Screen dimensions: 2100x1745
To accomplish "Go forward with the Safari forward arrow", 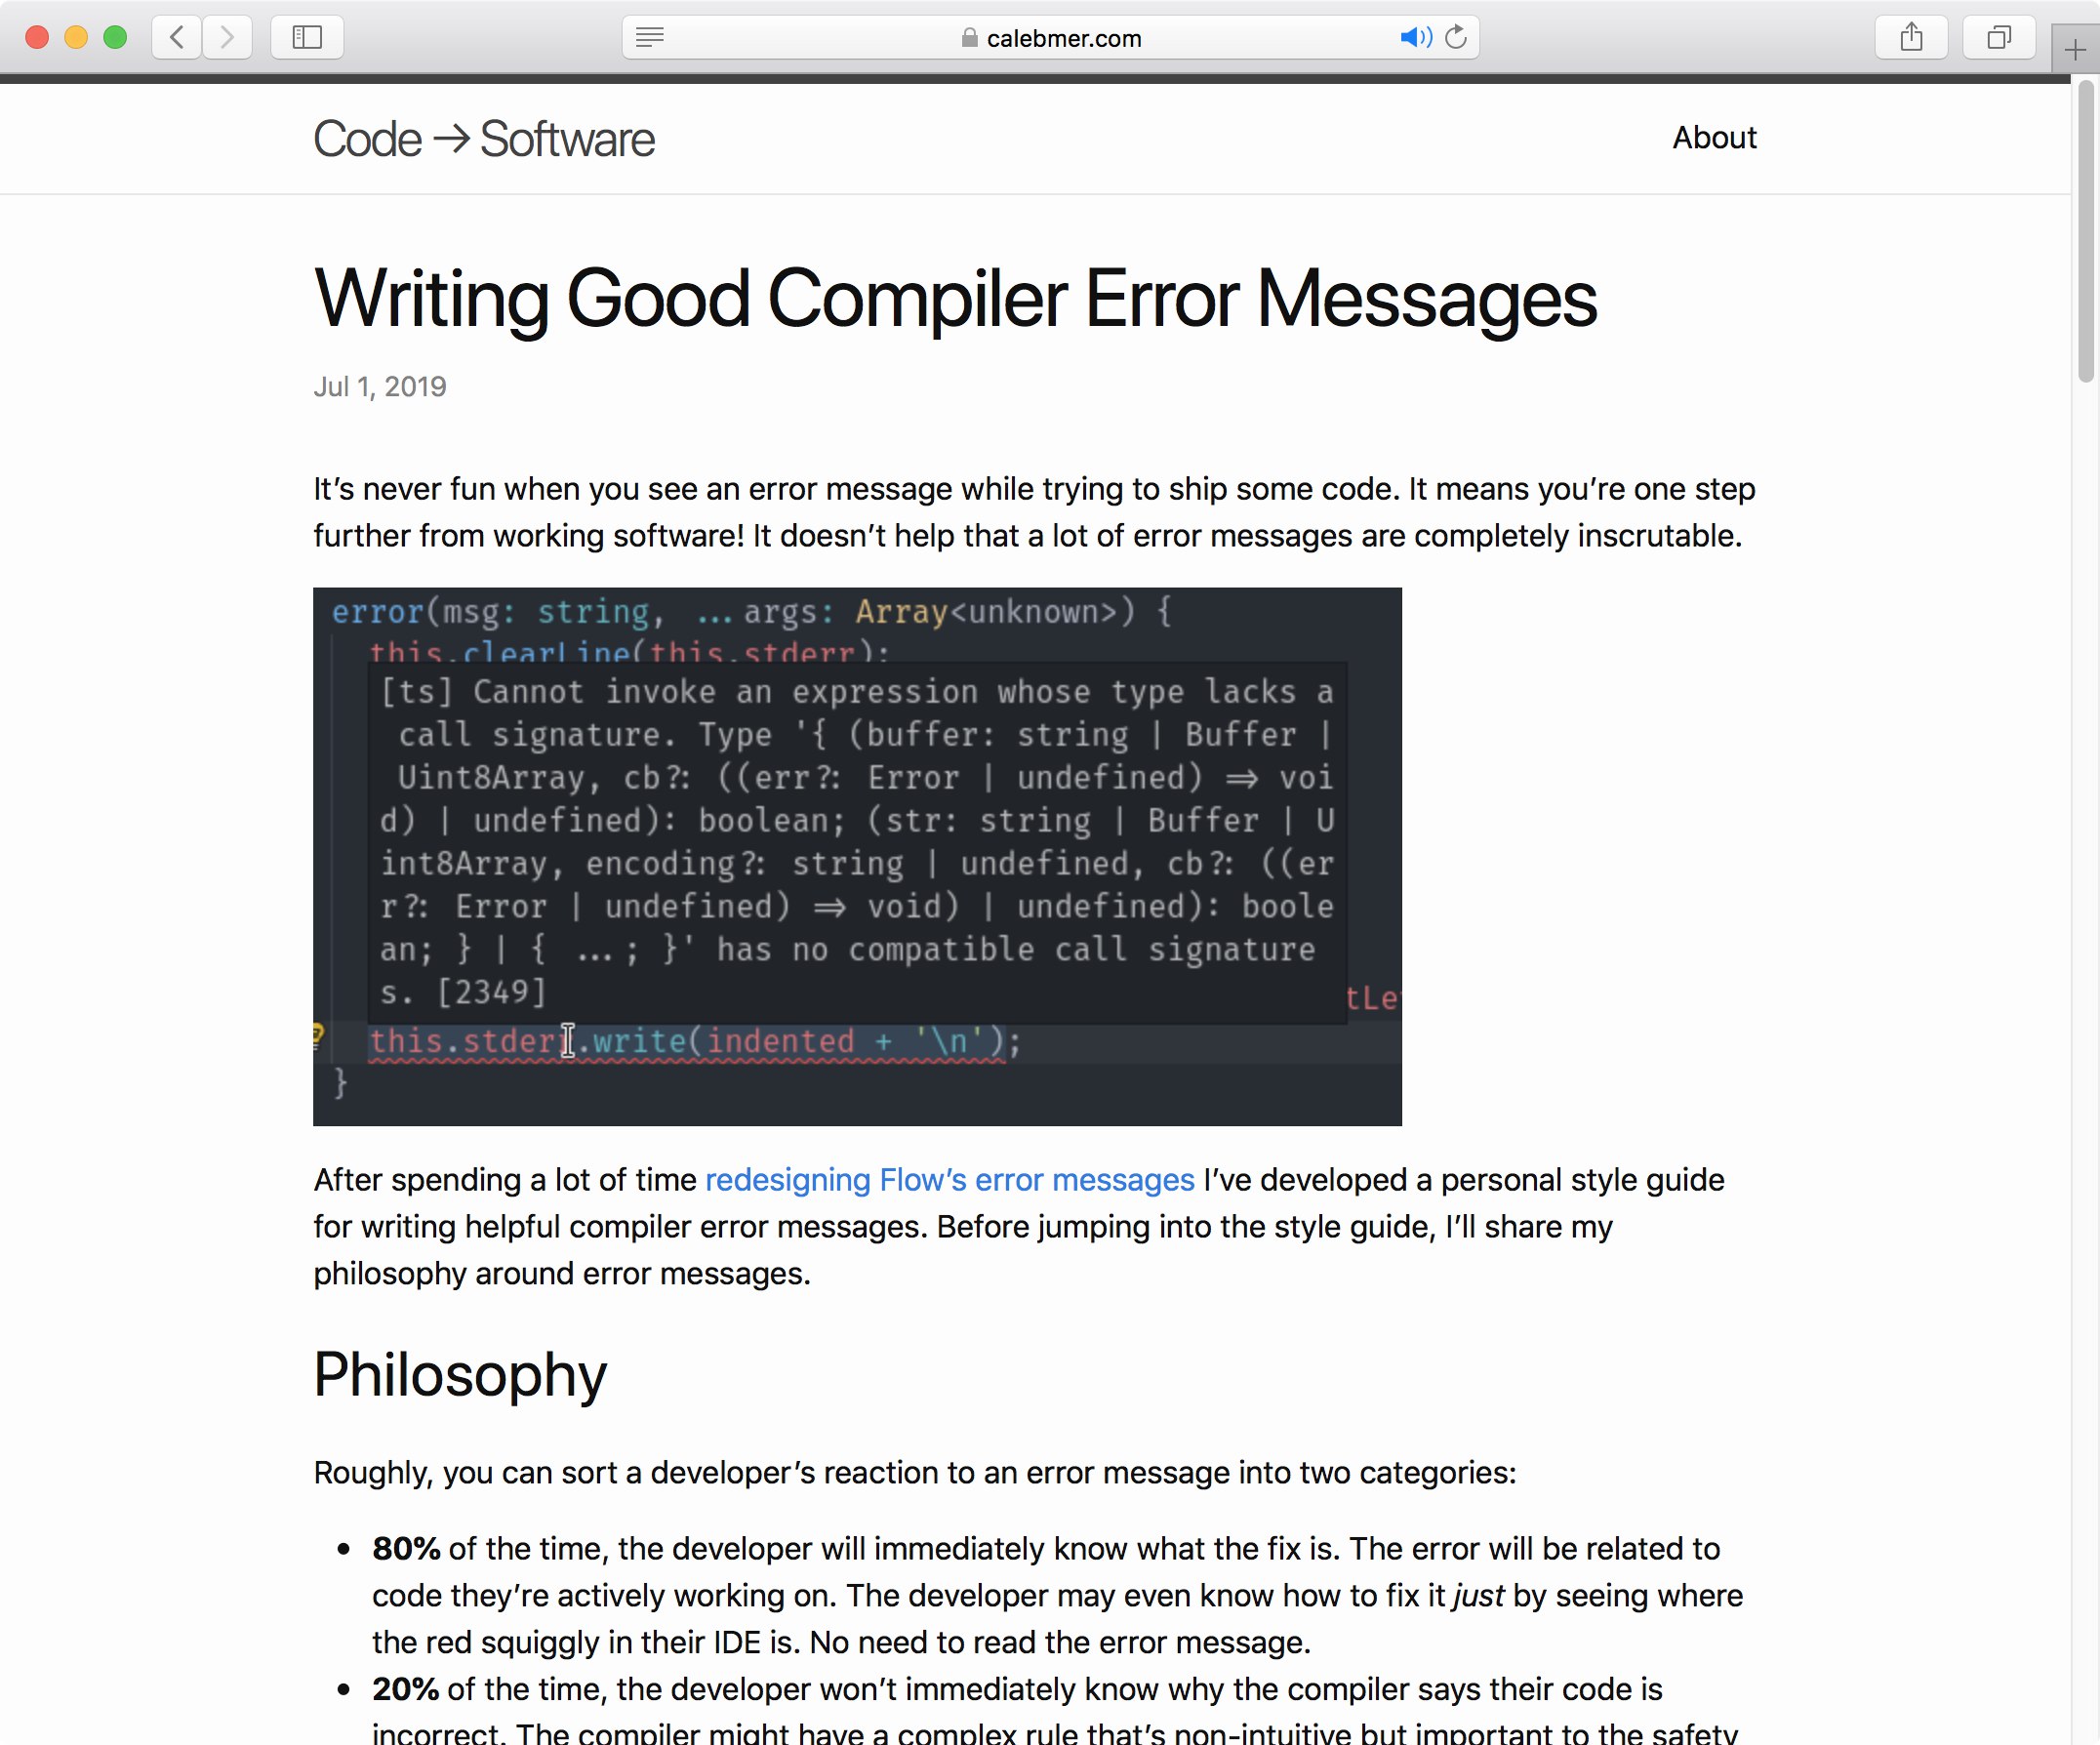I will click(227, 37).
